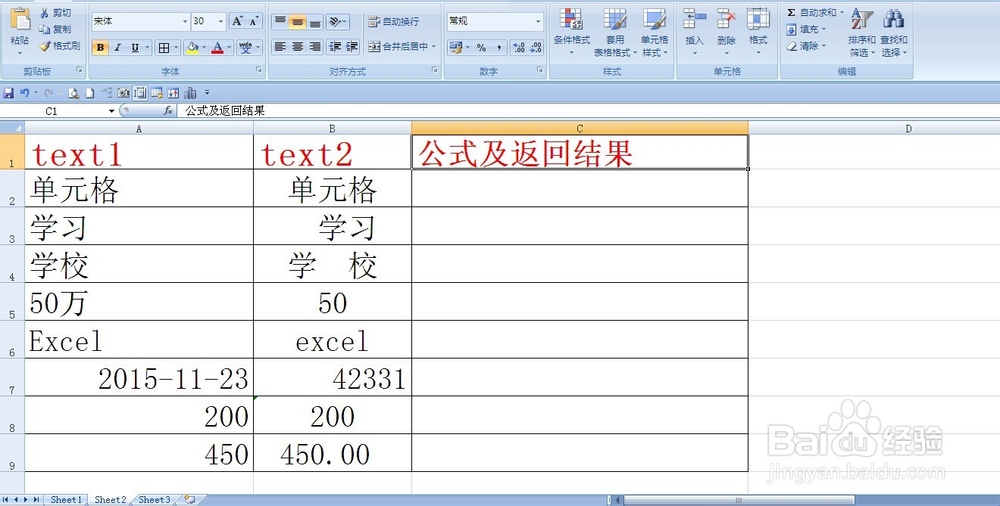The height and width of the screenshot is (506, 1000).
Task: Click the Undo arrow in quick access toolbar
Action: point(24,93)
